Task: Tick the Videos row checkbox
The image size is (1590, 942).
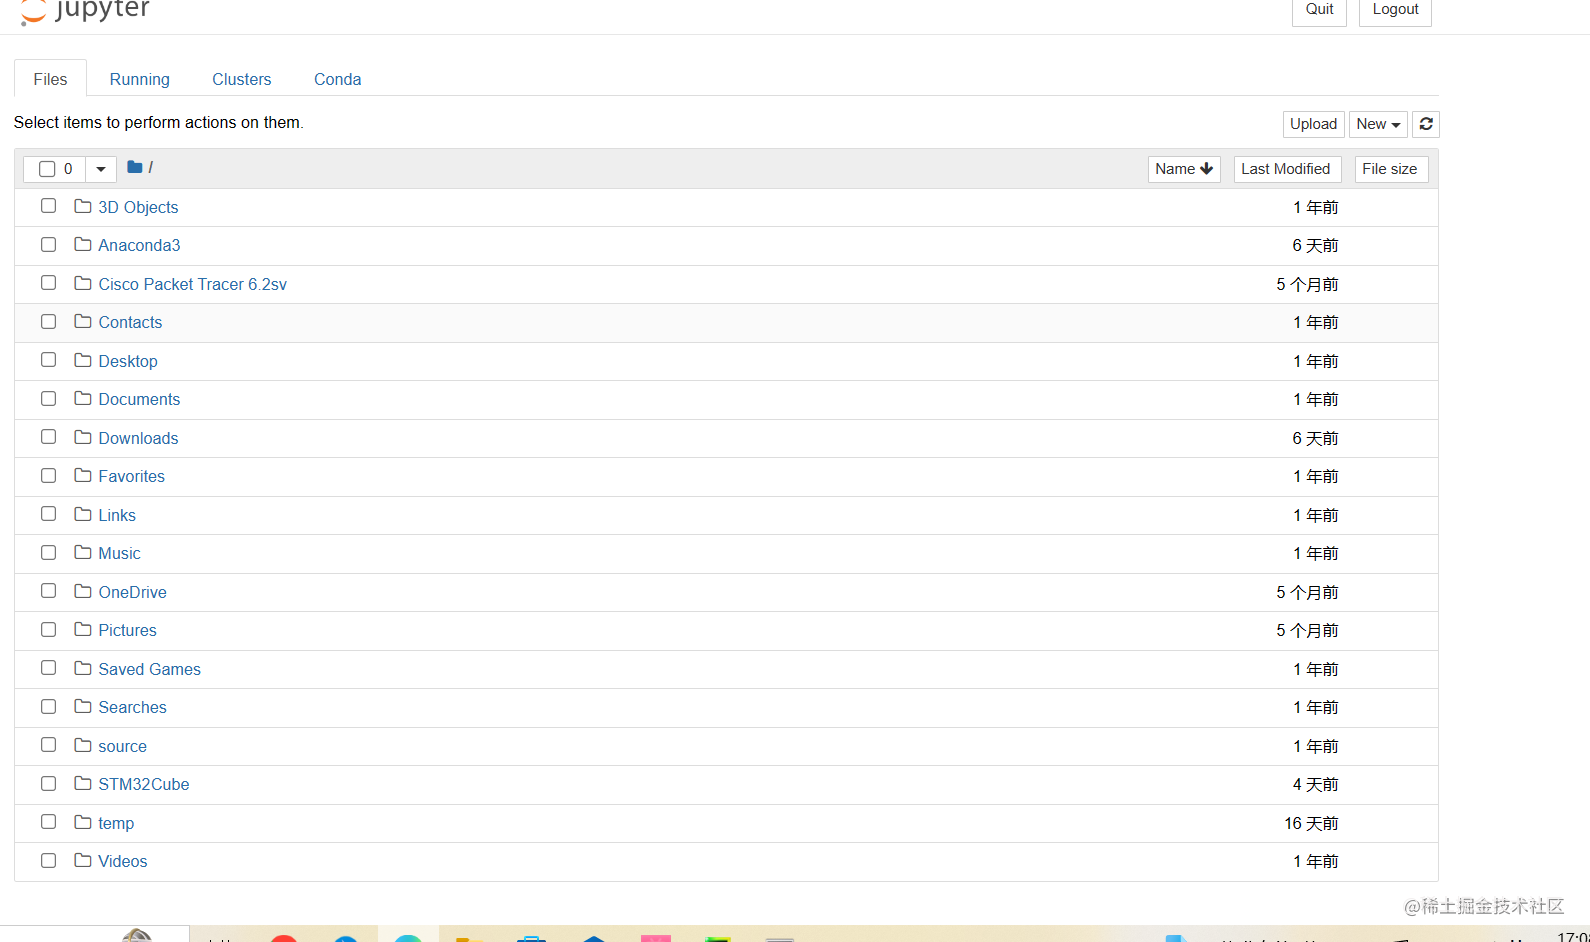Action: 48,860
